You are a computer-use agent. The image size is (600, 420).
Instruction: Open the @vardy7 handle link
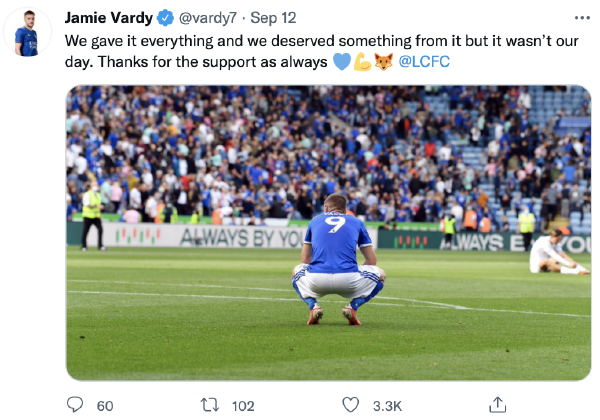pos(208,18)
